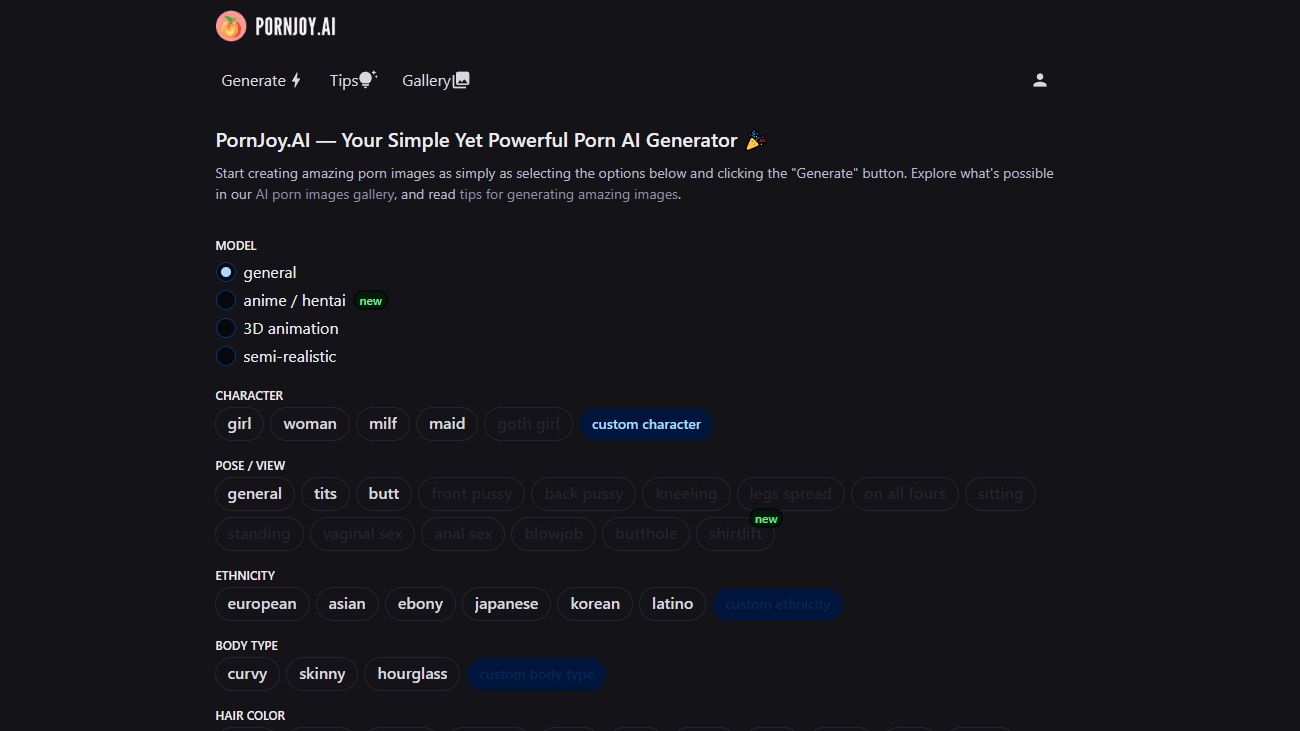
Task: Click the Gallery pictures icon
Action: point(461,81)
